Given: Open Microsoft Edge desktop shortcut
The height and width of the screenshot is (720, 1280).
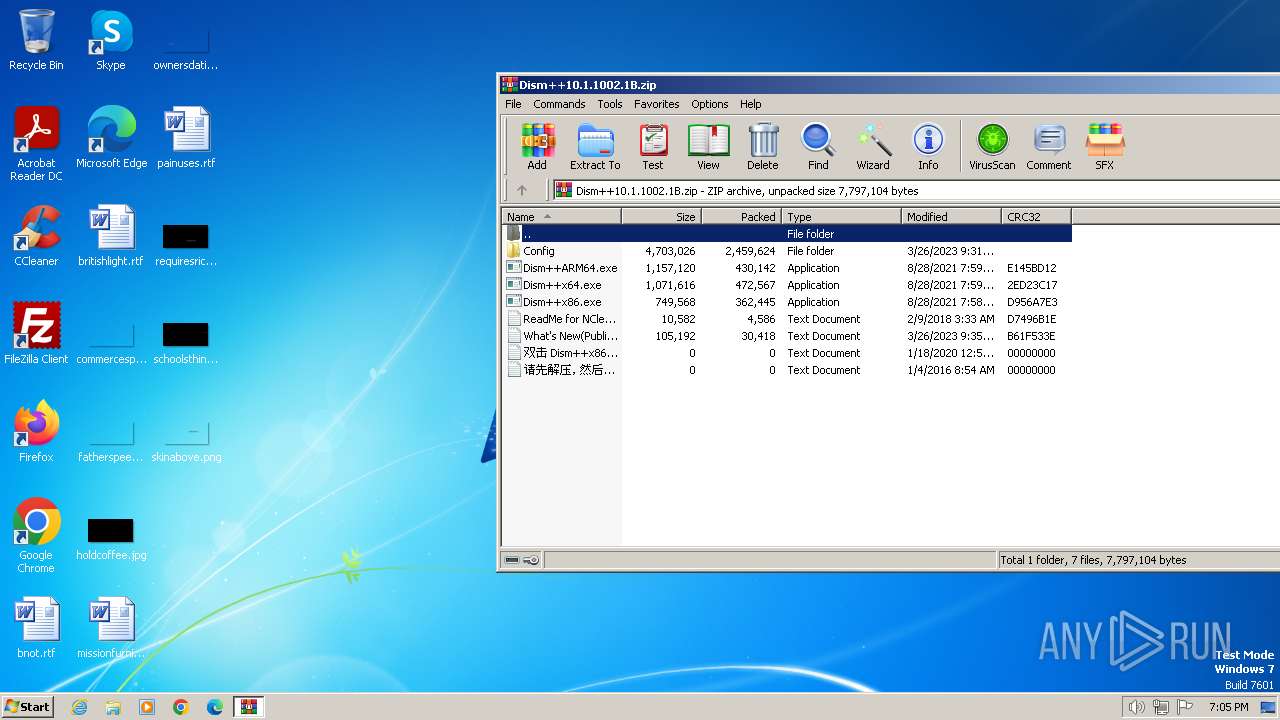Looking at the screenshot, I should tap(111, 137).
